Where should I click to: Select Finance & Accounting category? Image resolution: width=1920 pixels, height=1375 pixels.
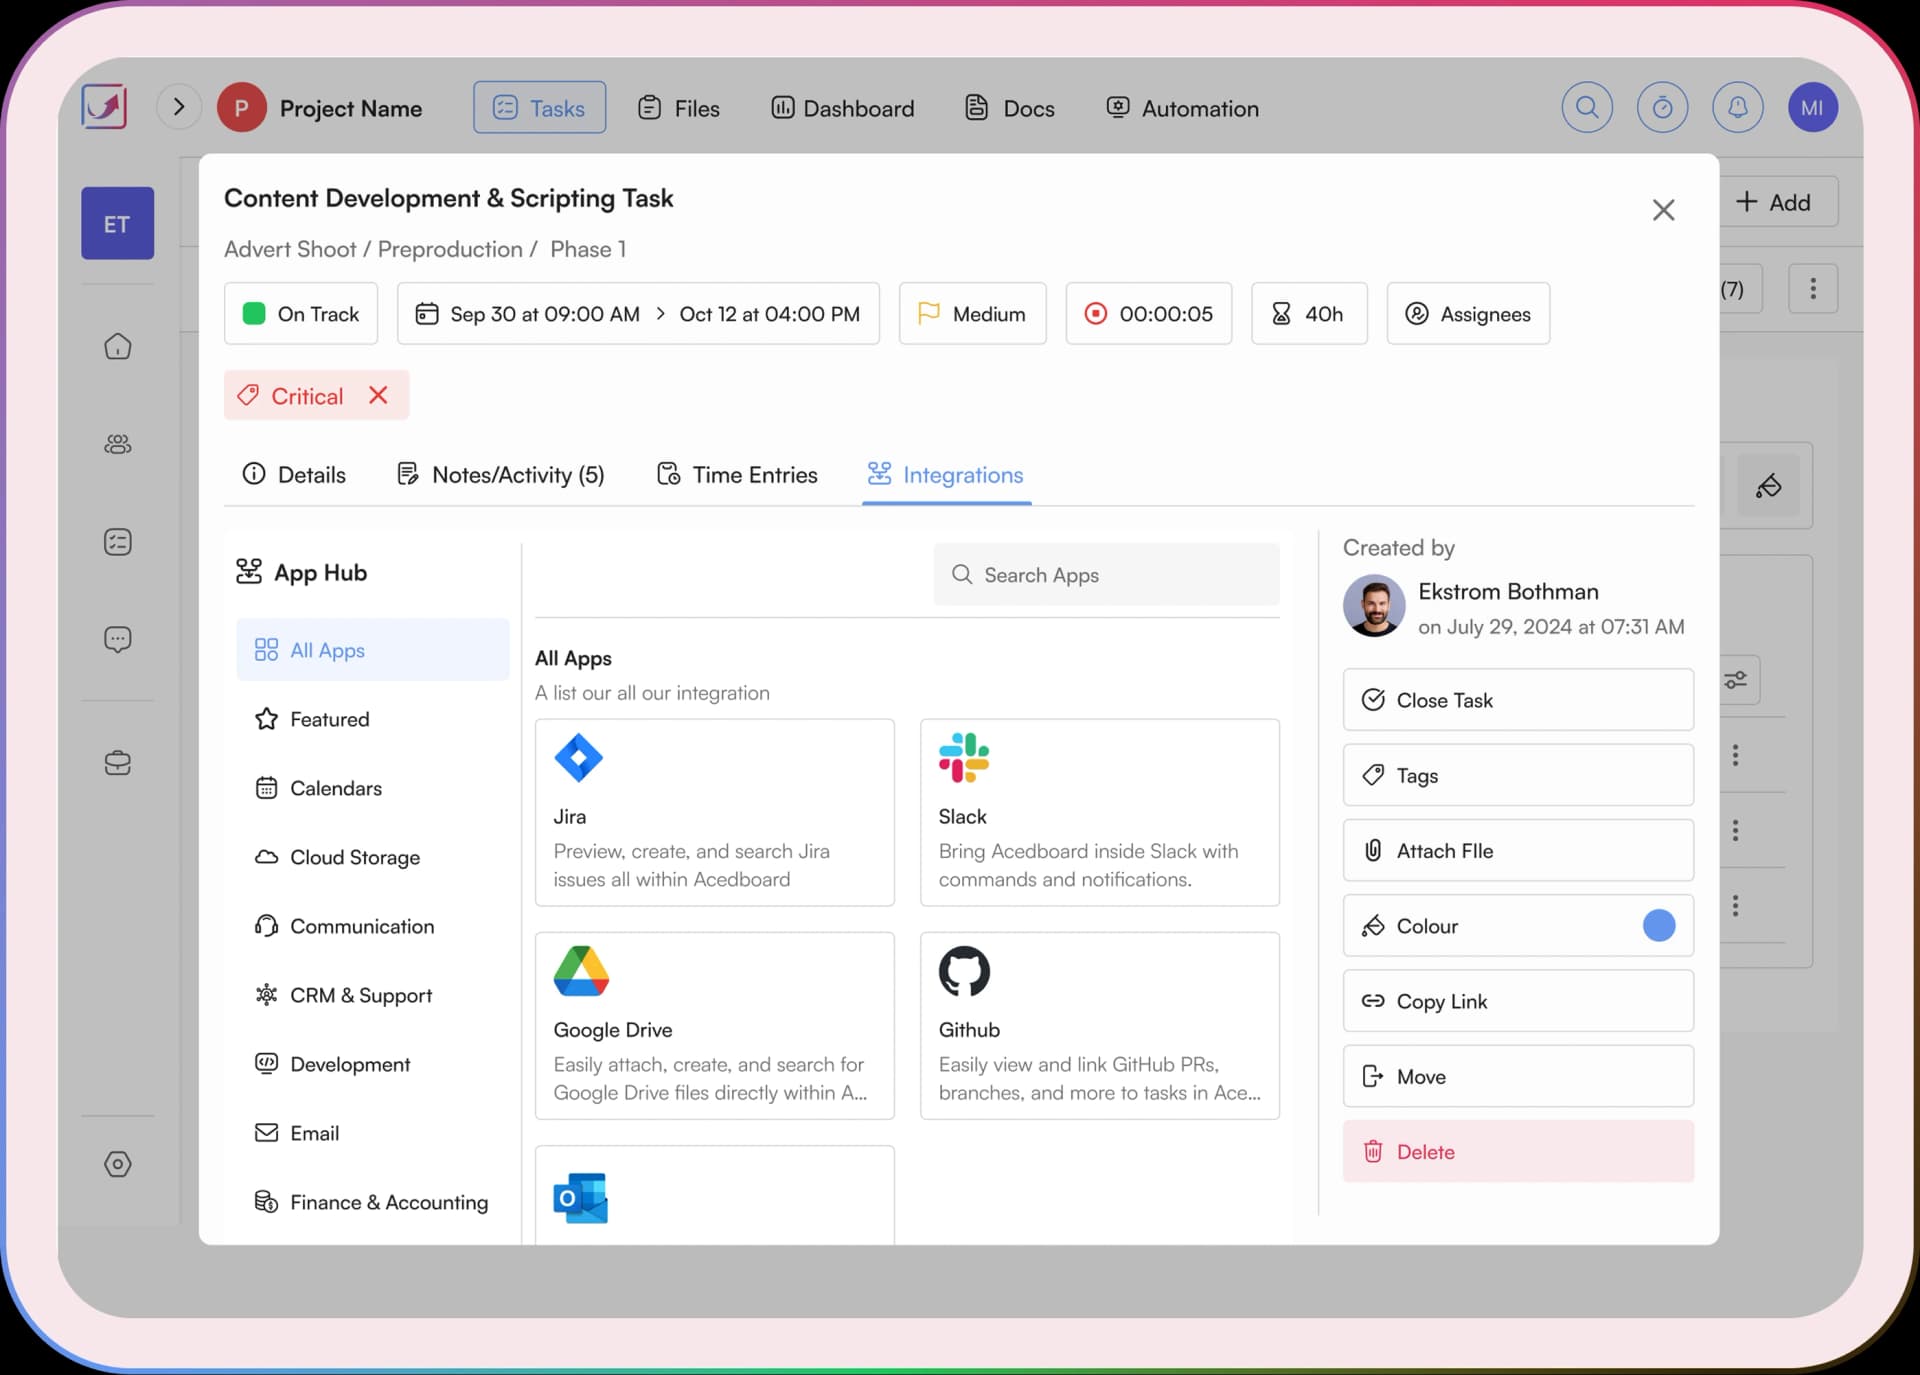373,1202
